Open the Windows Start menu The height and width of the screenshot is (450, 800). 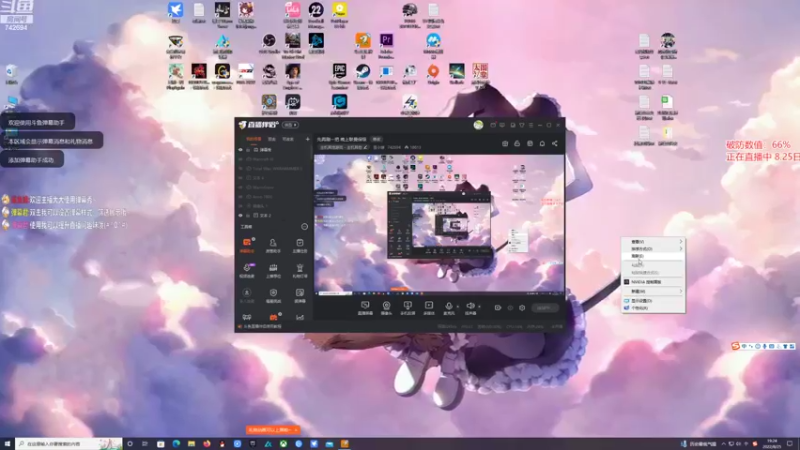(x=7, y=444)
